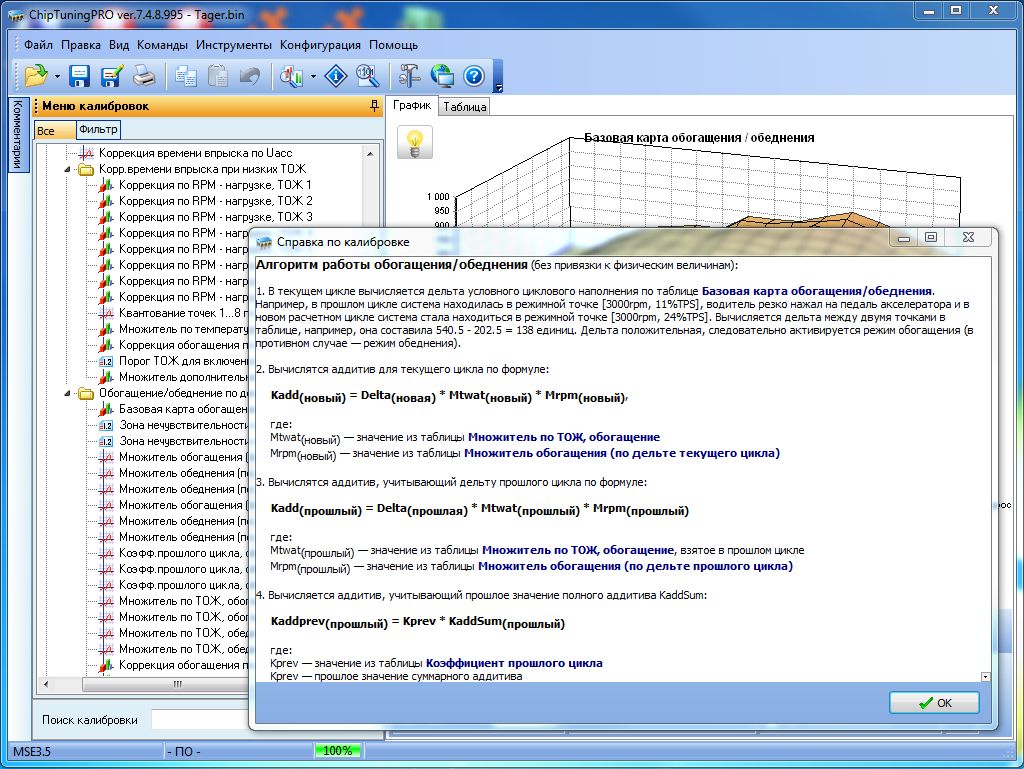Click the Поиск калибровки search field
Viewport: 1024px width, 769px height.
point(200,720)
